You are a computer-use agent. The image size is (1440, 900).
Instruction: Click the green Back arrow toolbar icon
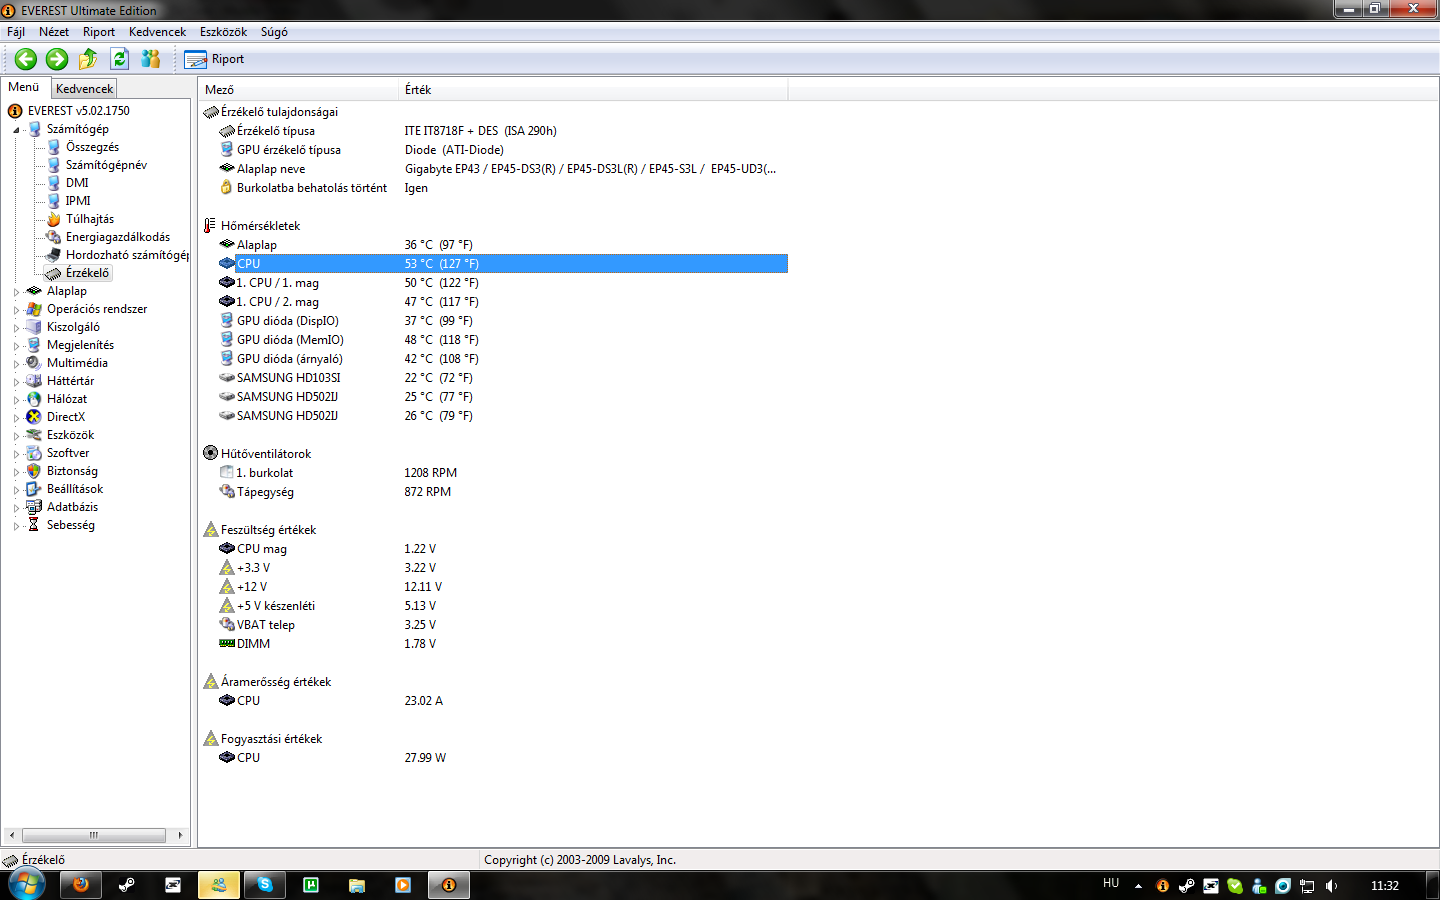pos(26,59)
